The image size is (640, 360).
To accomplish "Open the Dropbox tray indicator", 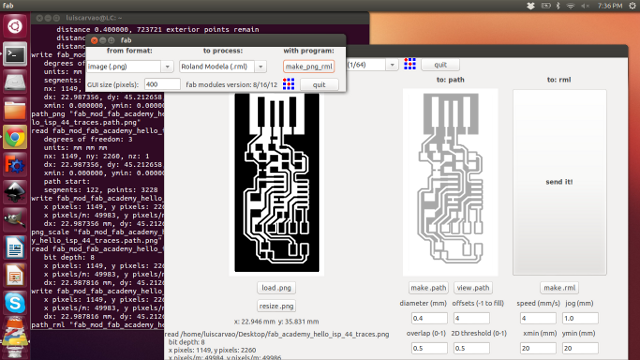I will [x=530, y=6].
